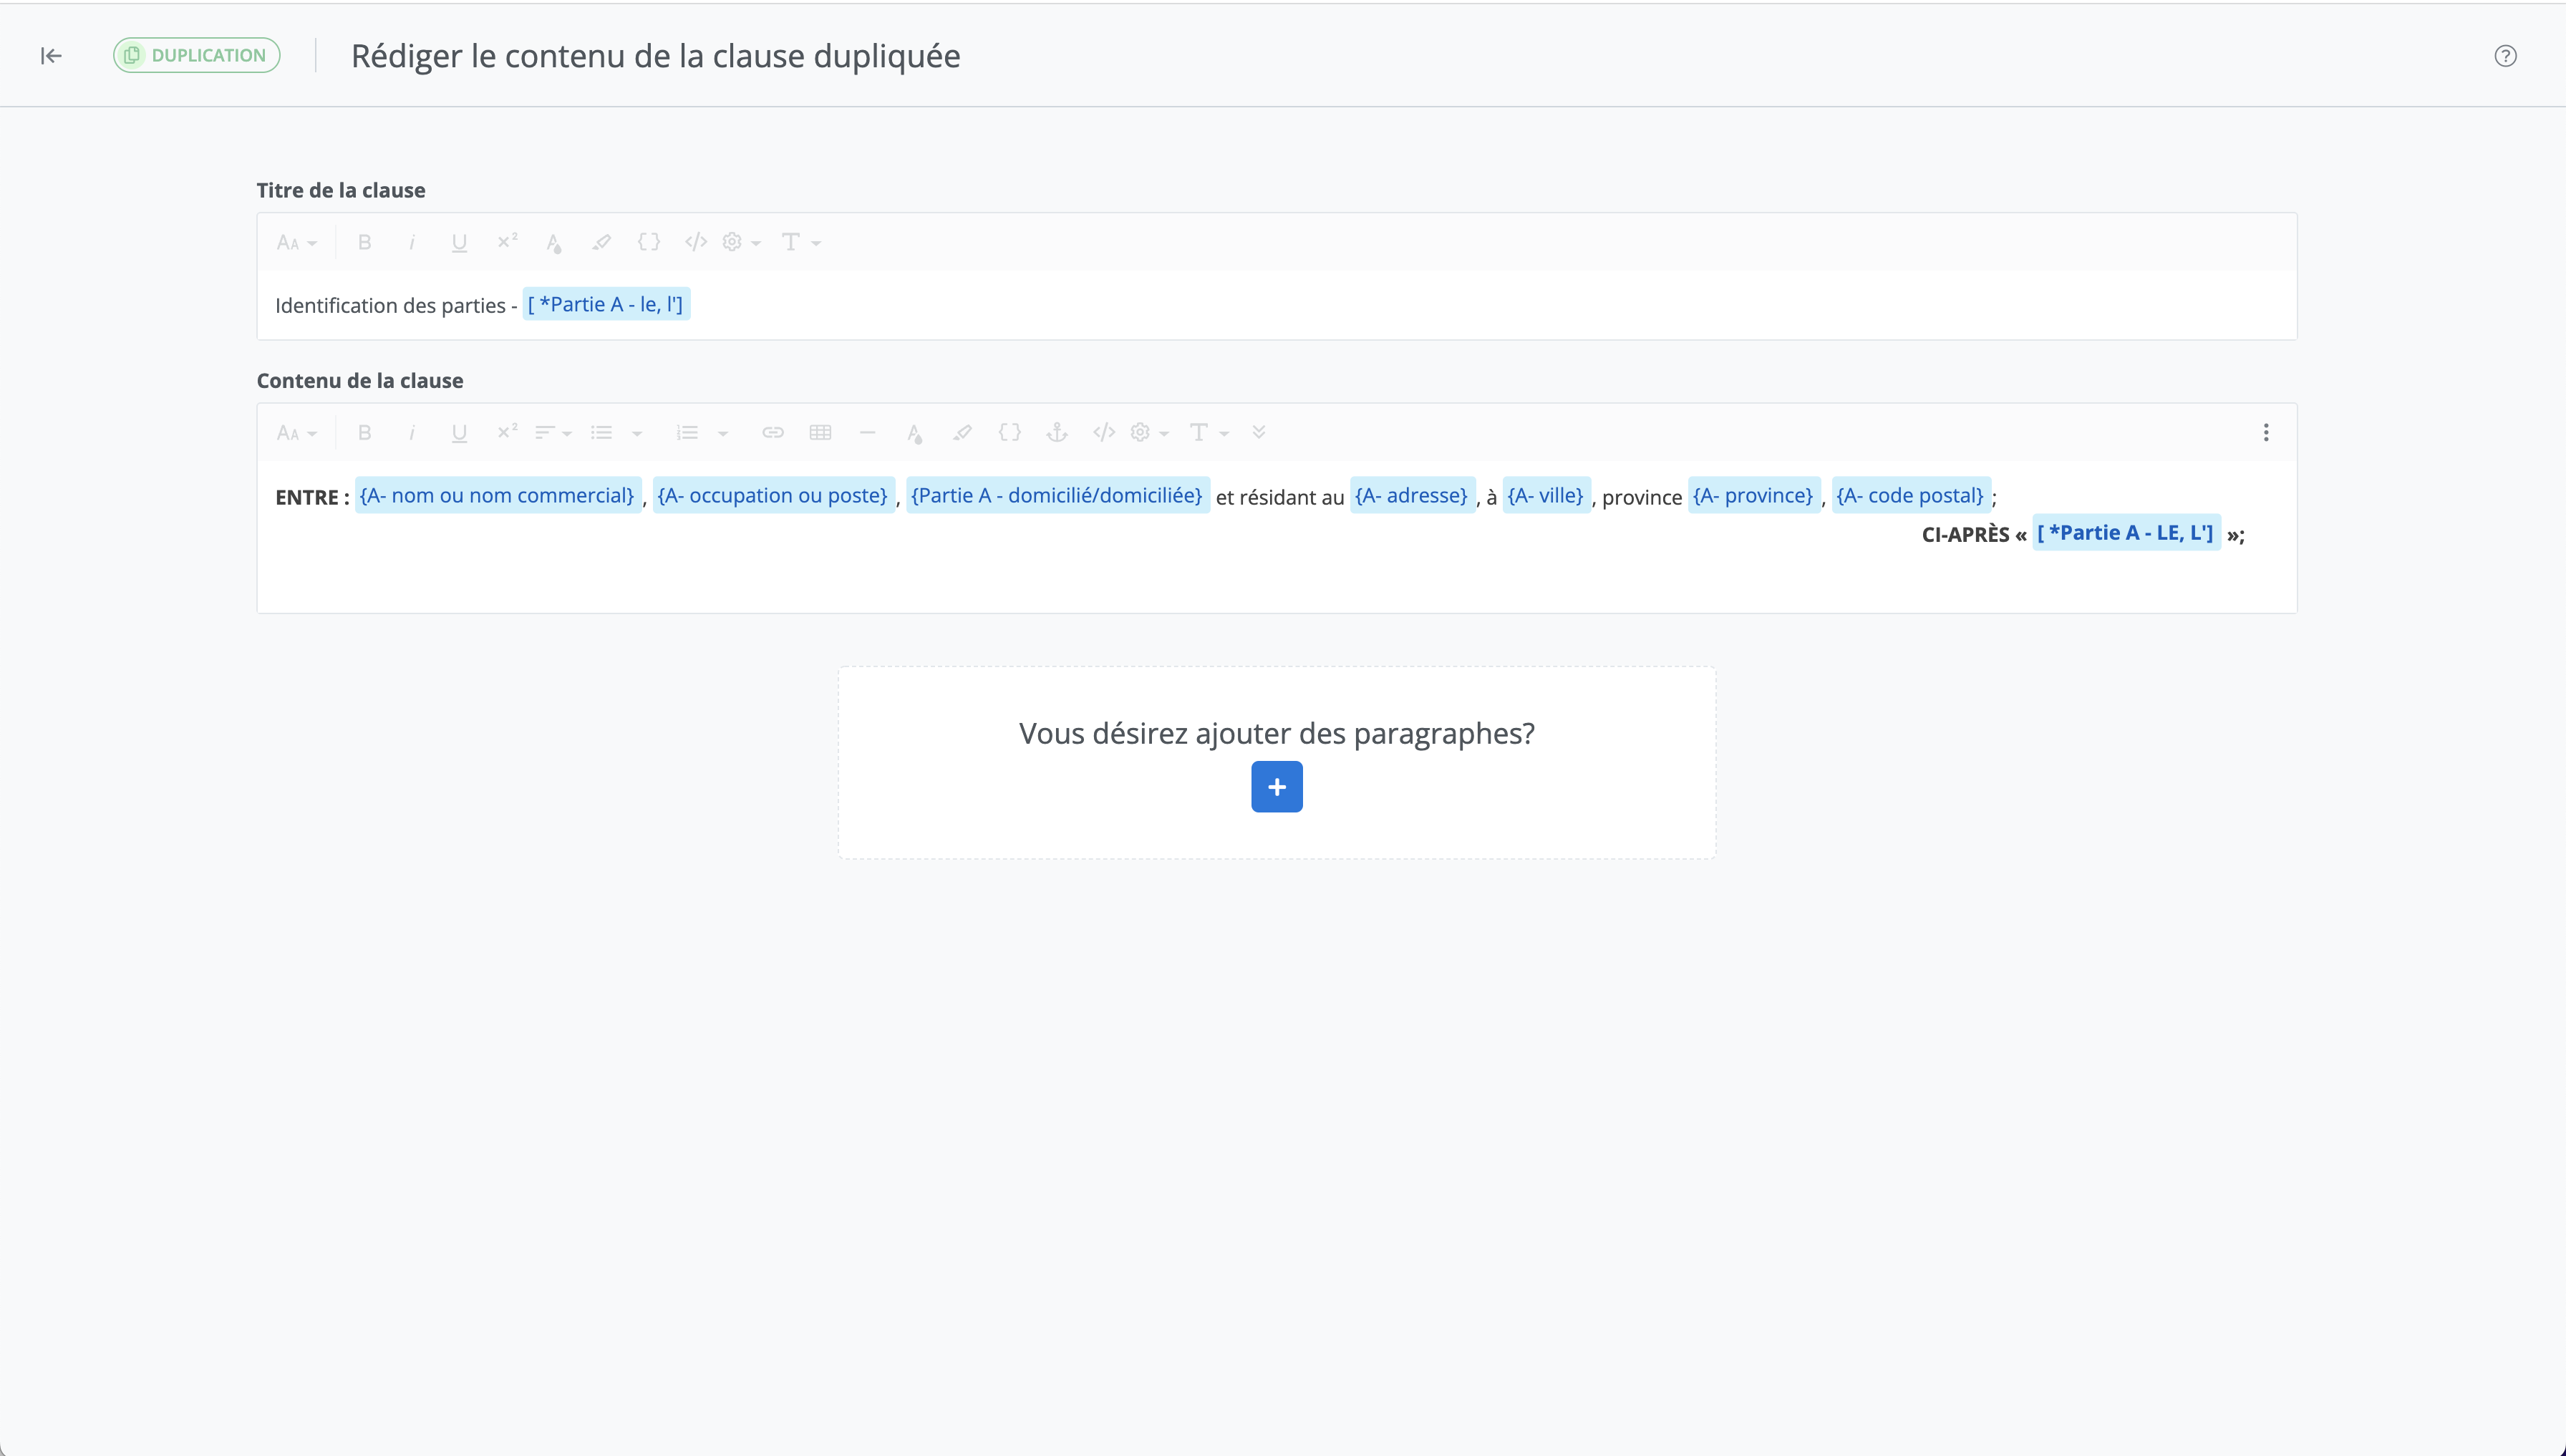
Task: Toggle bold in the clause content toolbar
Action: point(365,433)
